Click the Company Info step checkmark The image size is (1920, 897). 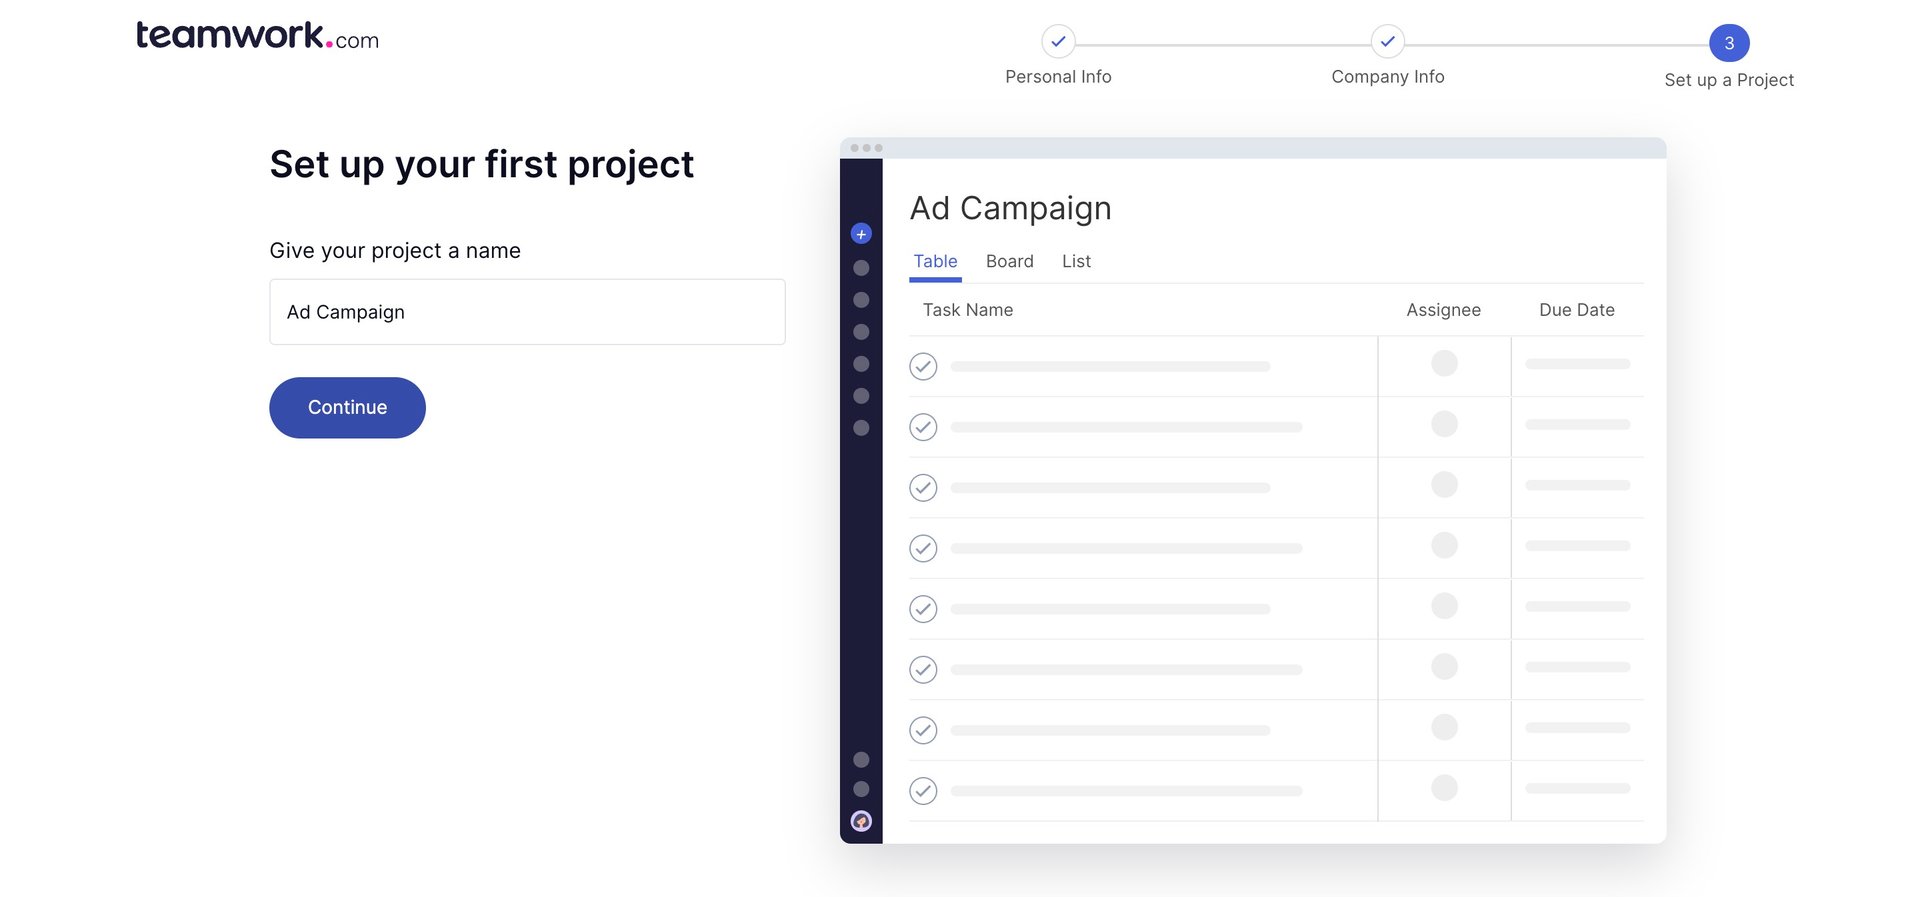(1387, 42)
